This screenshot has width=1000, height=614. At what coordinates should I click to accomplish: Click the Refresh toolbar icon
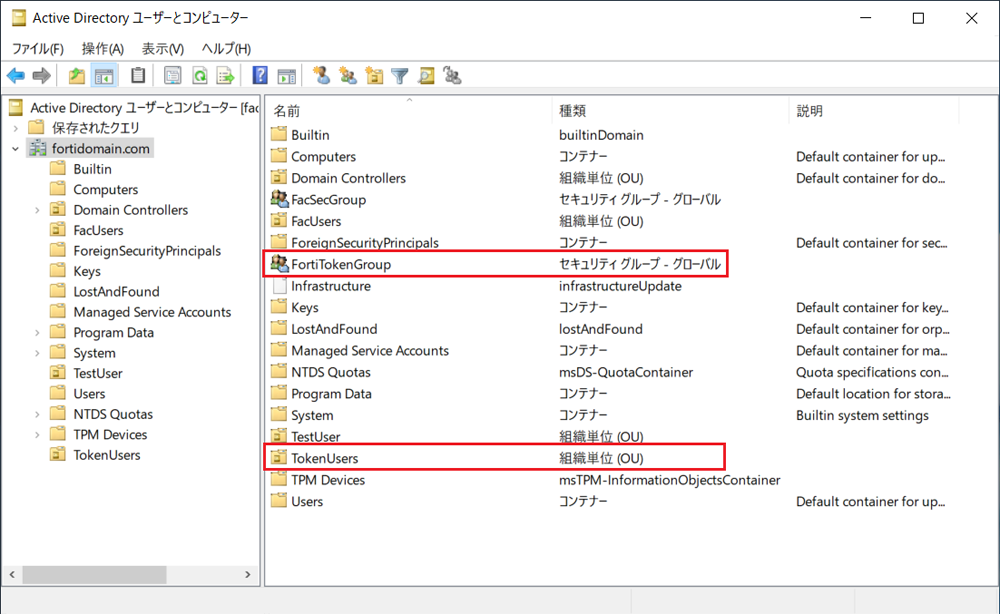pos(199,76)
